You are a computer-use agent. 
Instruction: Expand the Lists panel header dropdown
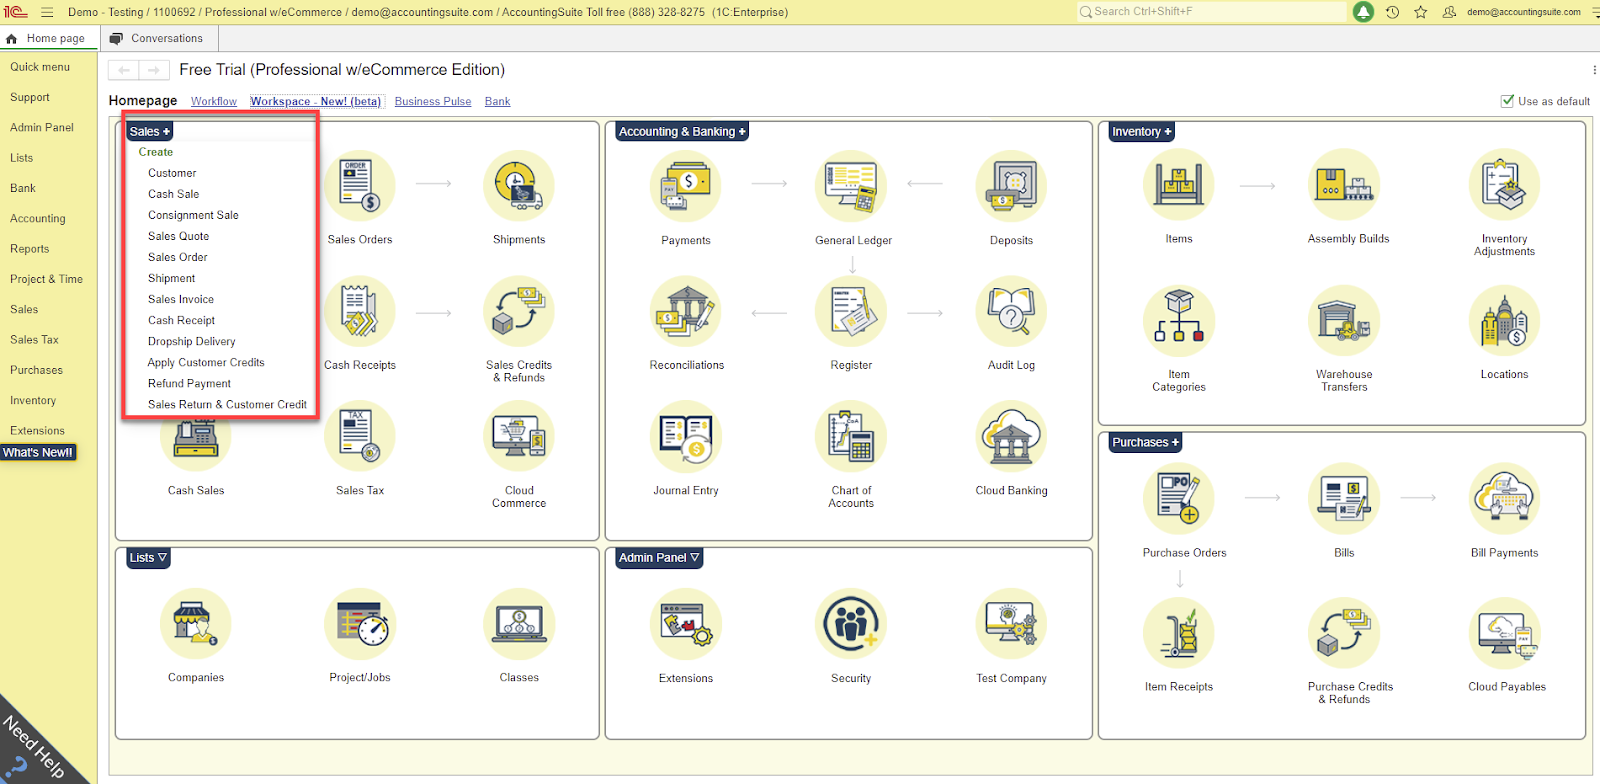148,558
